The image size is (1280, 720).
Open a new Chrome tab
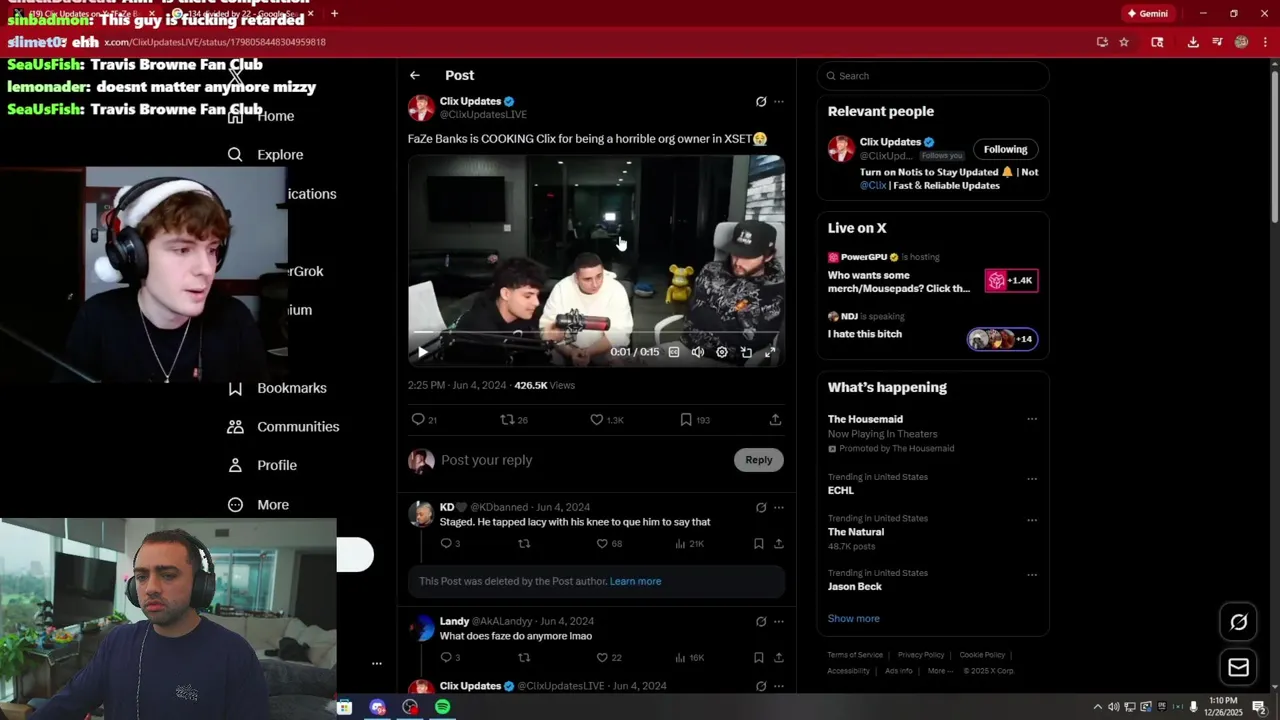334,14
